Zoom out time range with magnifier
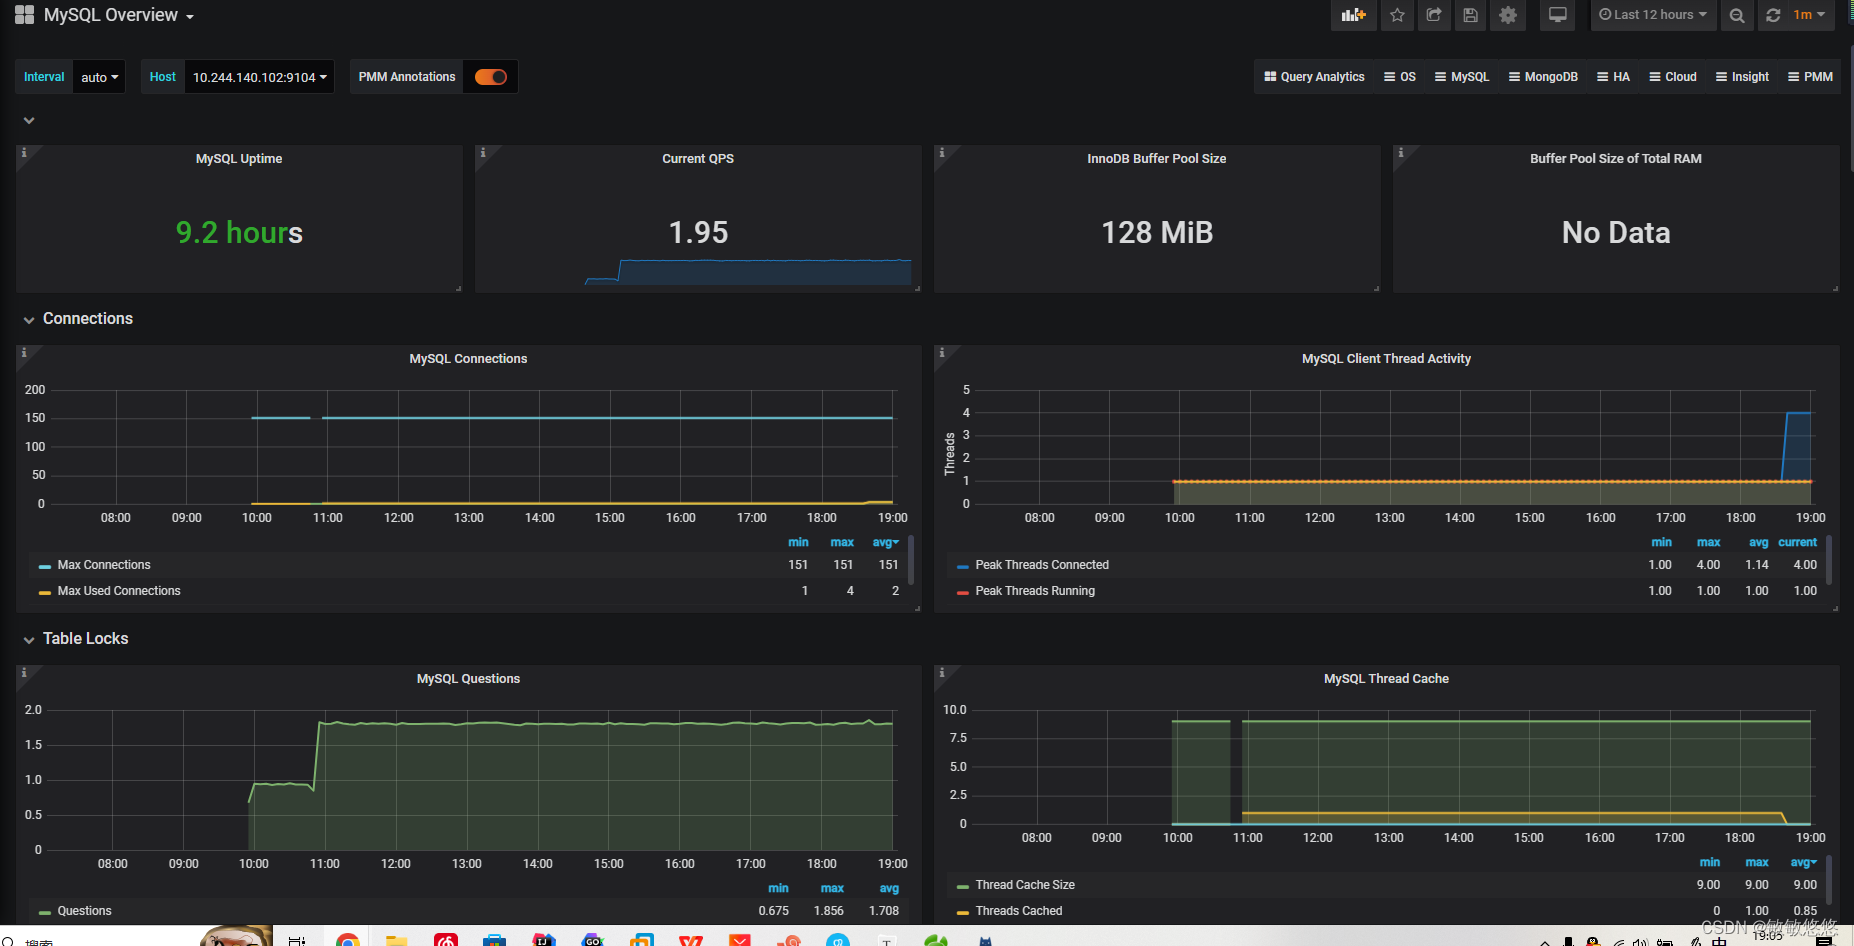The width and height of the screenshot is (1854, 946). [x=1737, y=15]
